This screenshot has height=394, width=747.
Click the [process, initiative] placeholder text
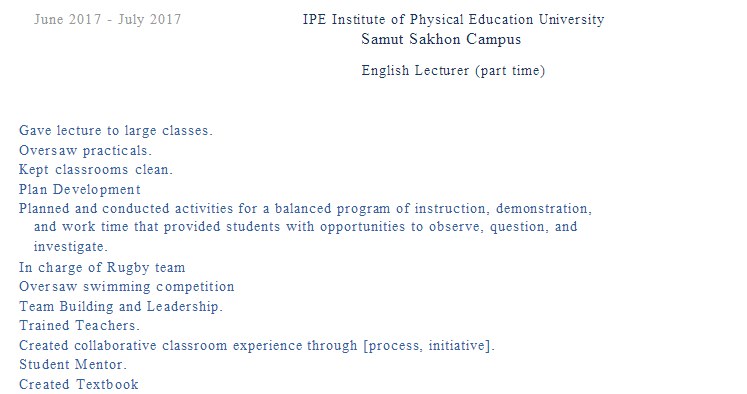(x=426, y=345)
